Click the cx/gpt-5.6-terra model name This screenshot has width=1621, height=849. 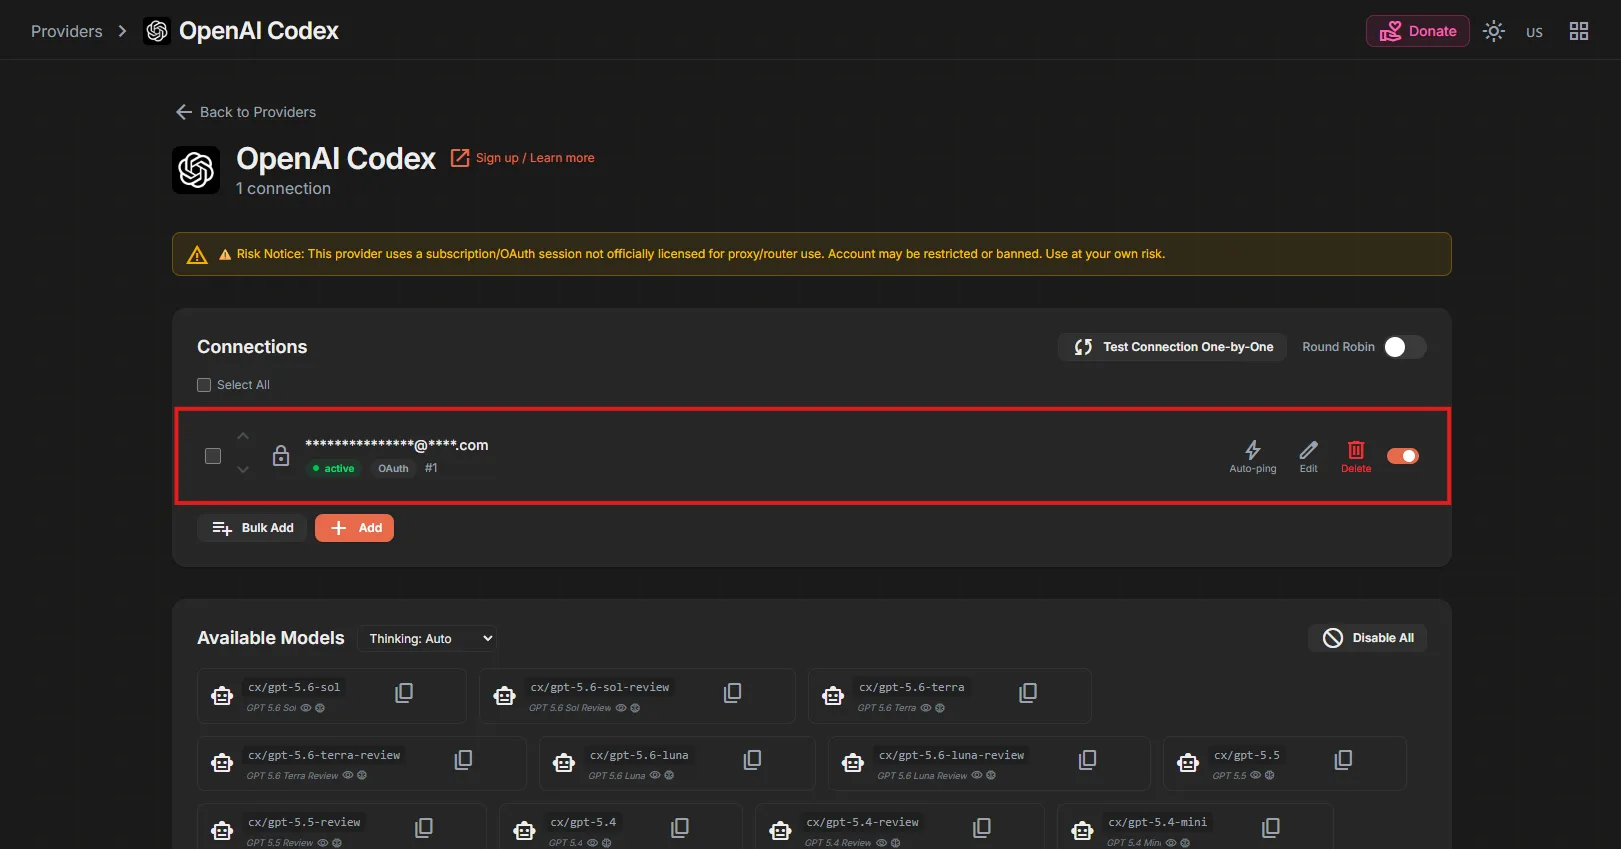[x=912, y=687]
